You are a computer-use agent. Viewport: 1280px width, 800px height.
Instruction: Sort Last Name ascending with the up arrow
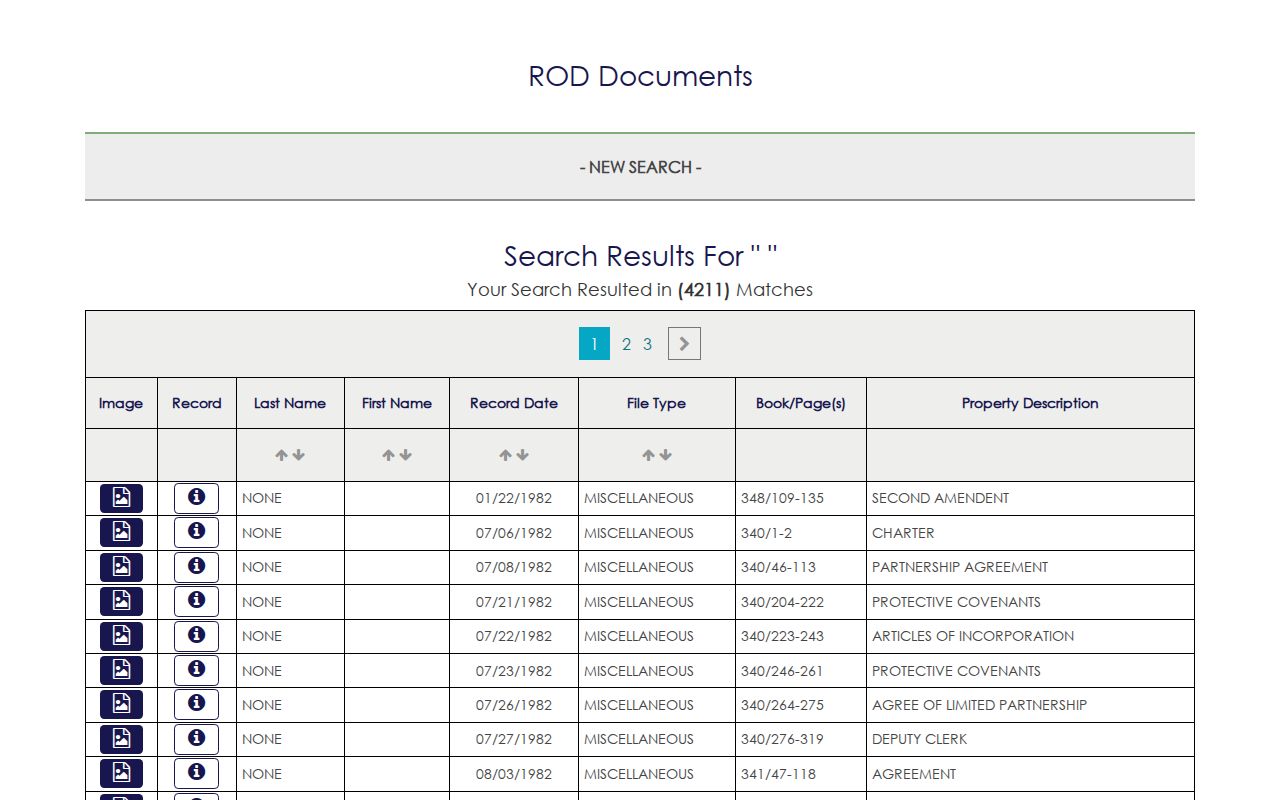point(282,455)
